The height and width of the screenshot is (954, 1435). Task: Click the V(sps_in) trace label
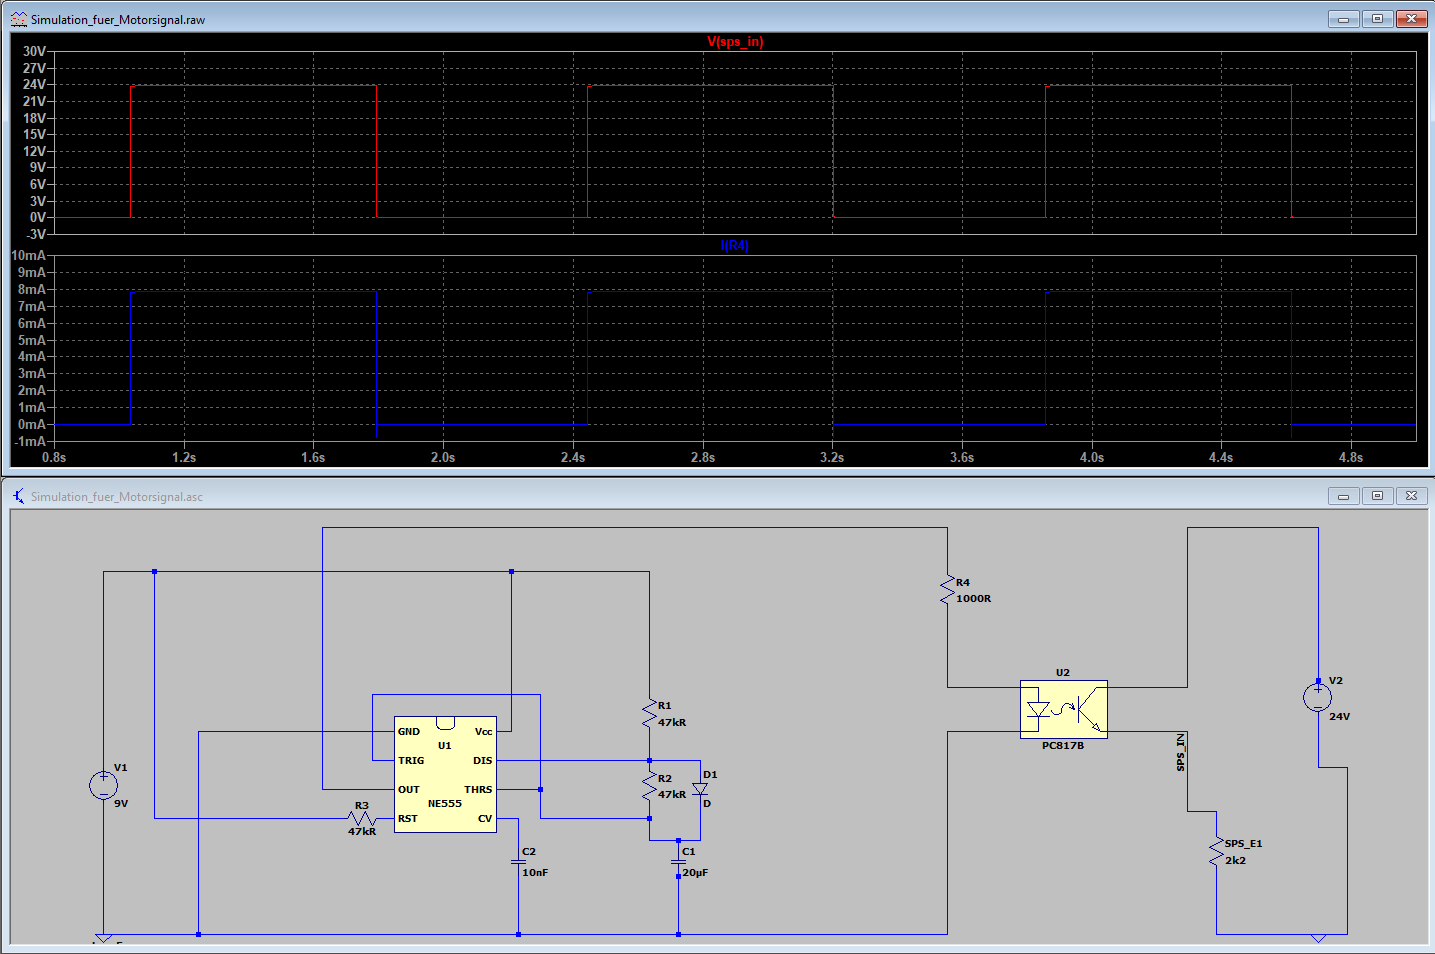tap(735, 42)
